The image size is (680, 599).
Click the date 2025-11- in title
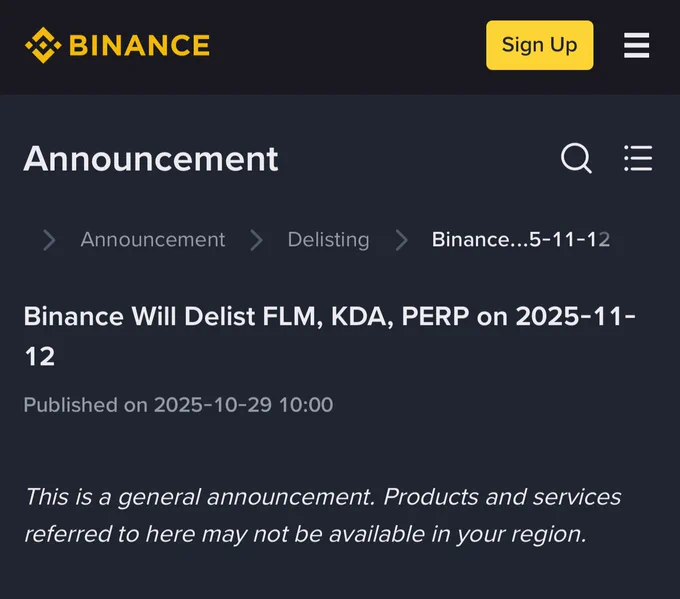coord(576,316)
